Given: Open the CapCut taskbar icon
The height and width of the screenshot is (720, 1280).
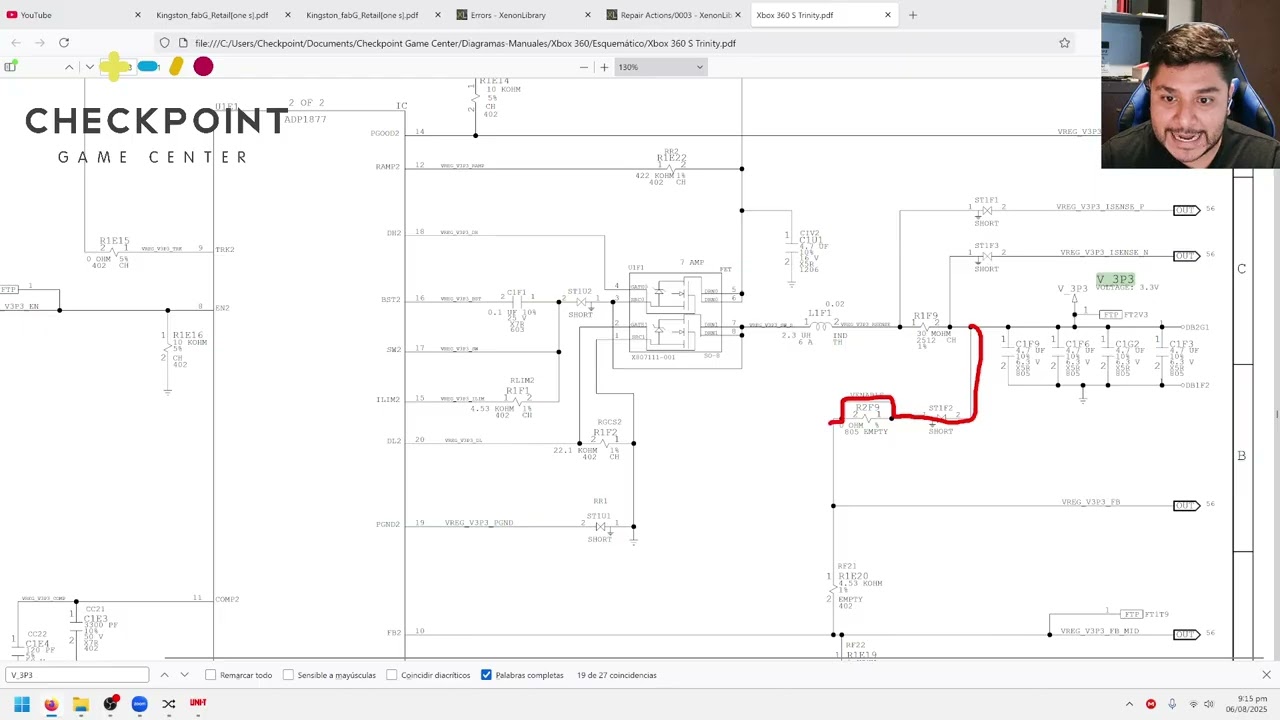Looking at the screenshot, I should coord(169,703).
